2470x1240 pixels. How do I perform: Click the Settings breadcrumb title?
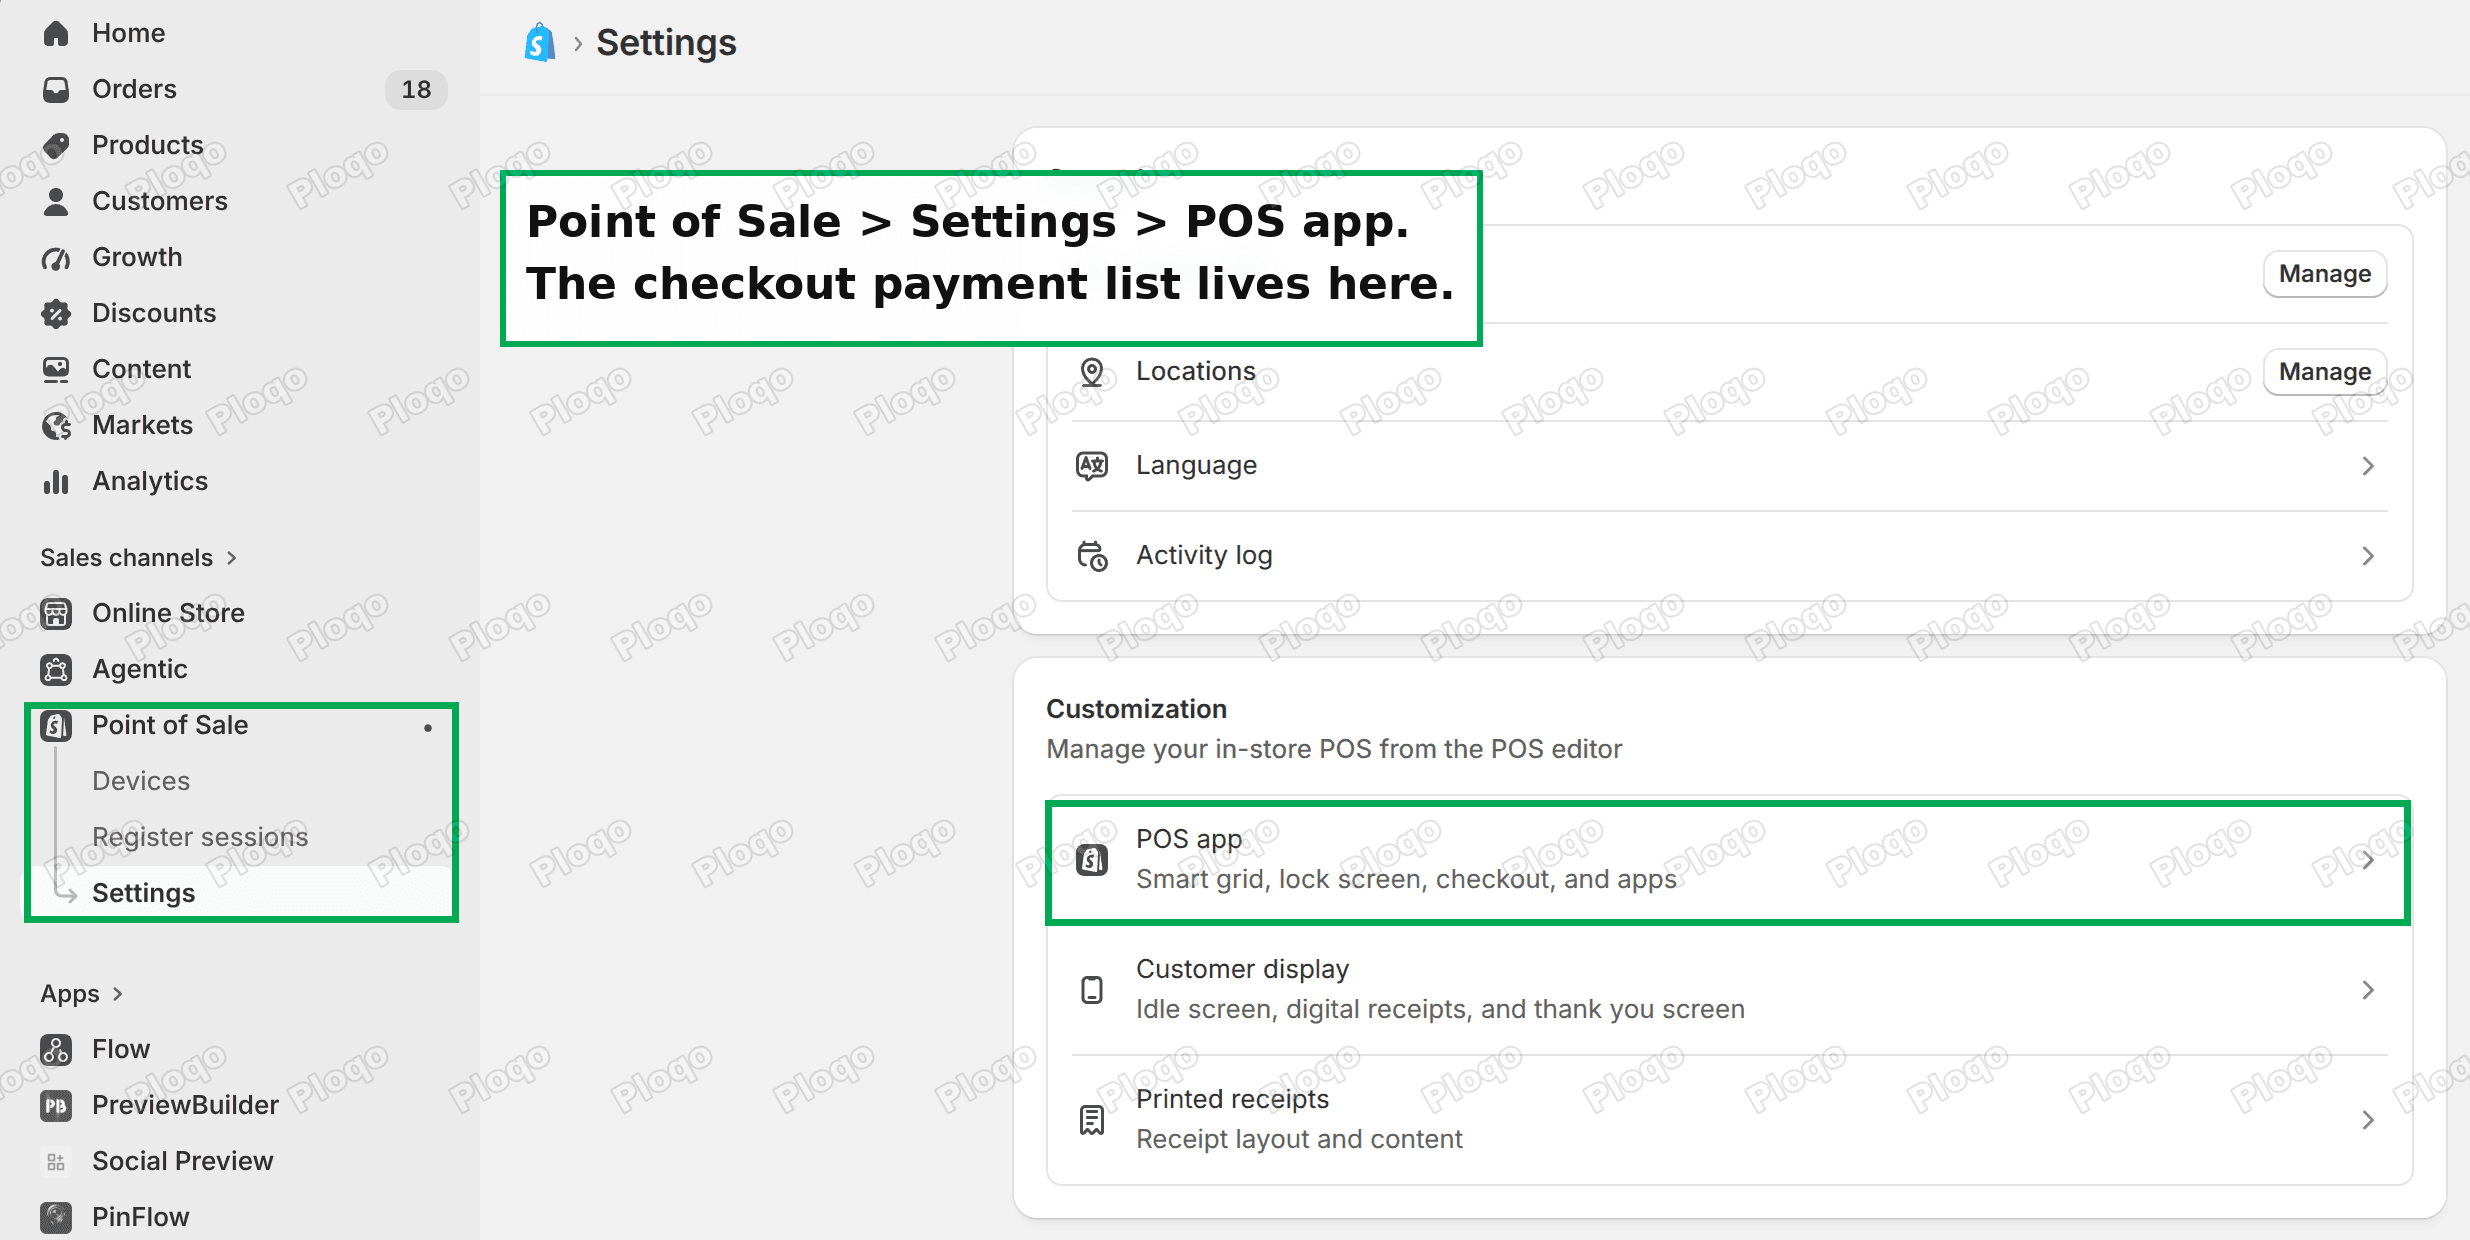coord(666,43)
